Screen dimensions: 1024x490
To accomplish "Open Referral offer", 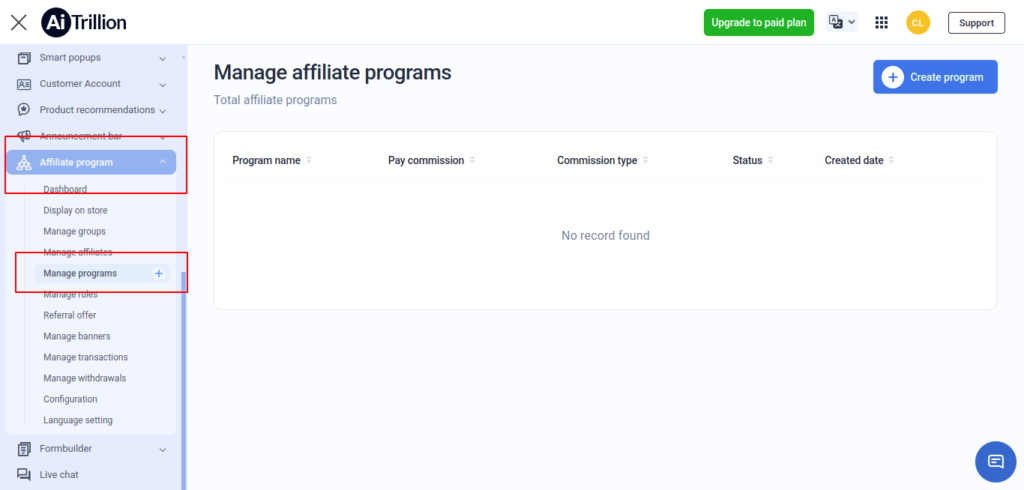I will coord(70,315).
